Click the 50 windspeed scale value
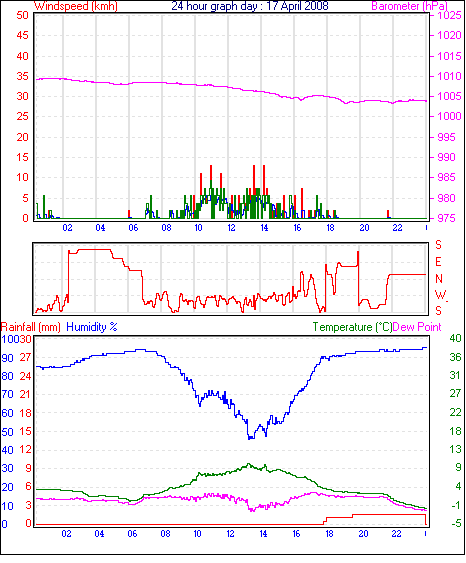The height and width of the screenshot is (563, 466). click(x=22, y=15)
